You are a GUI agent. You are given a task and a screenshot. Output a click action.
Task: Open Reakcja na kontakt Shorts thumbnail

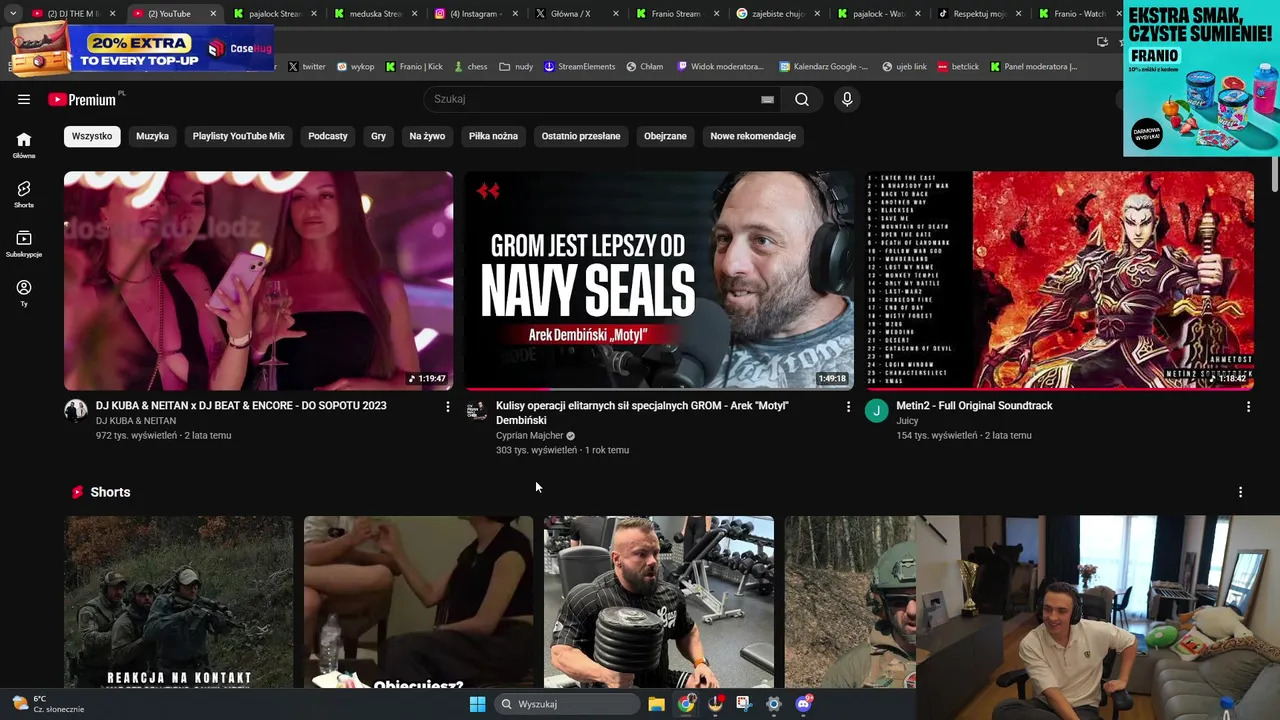[x=179, y=602]
